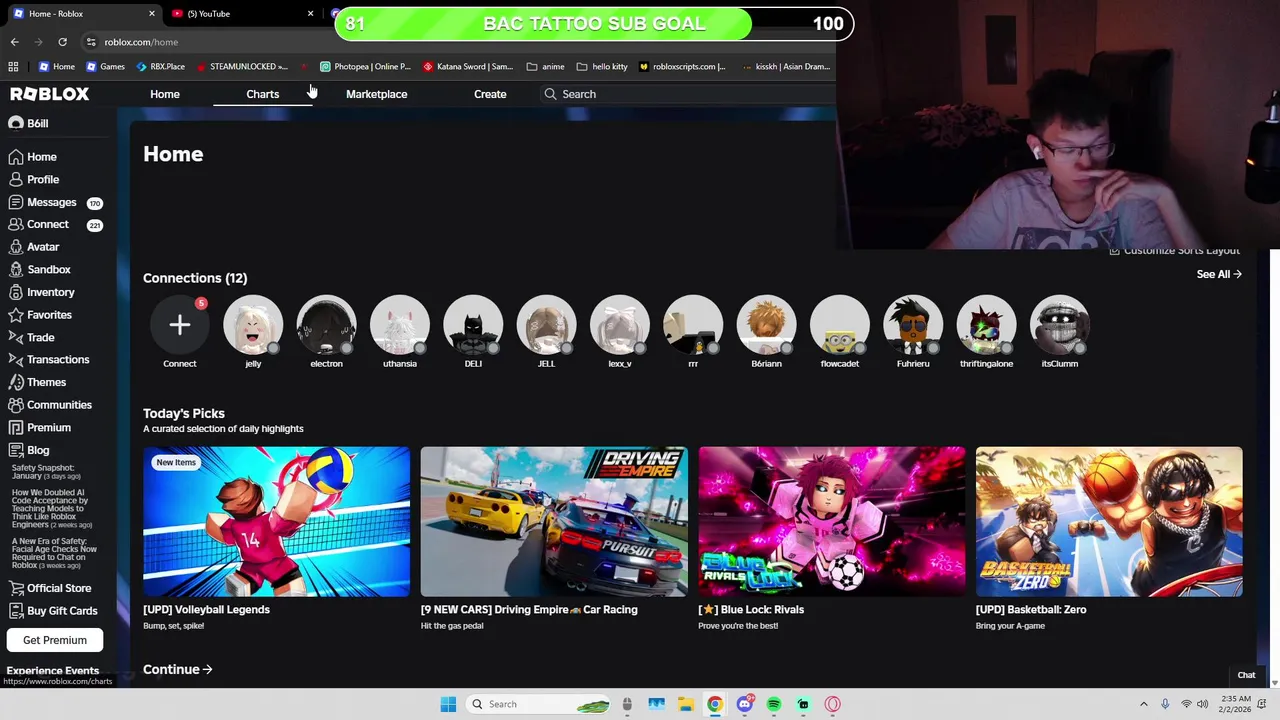Click the Windows taskbar Search box
1280x720 pixels.
pos(539,704)
